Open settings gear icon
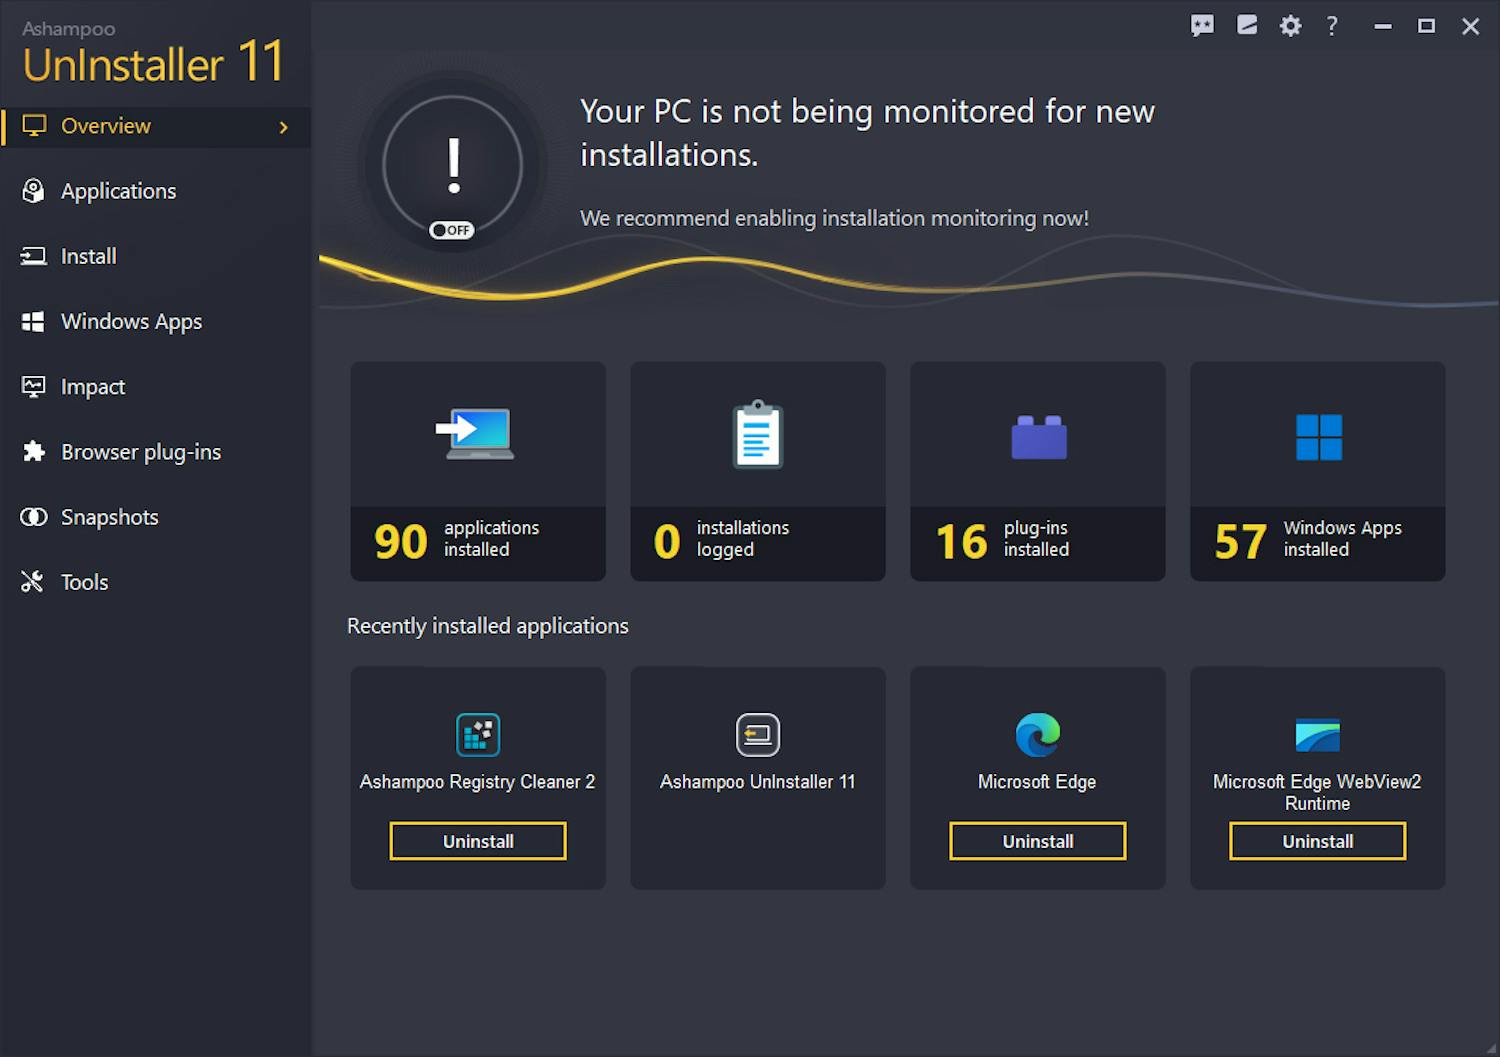Screen dimensions: 1500x1057 (1291, 26)
